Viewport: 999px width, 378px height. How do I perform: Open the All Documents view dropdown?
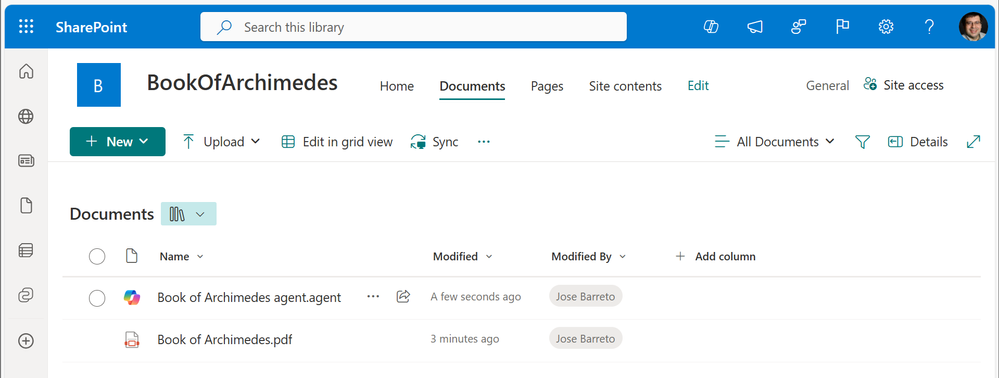(775, 142)
